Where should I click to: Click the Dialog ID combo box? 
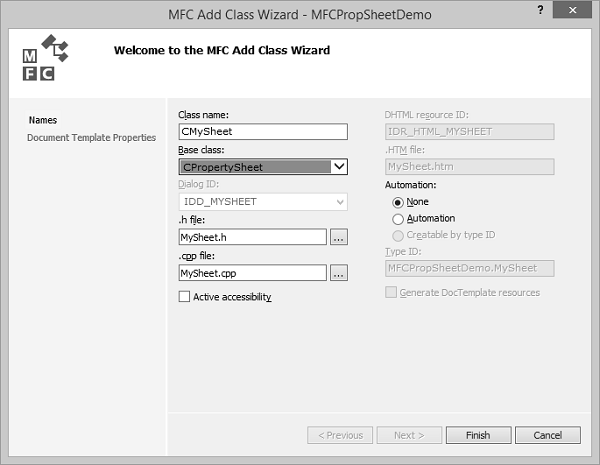[x=262, y=202]
